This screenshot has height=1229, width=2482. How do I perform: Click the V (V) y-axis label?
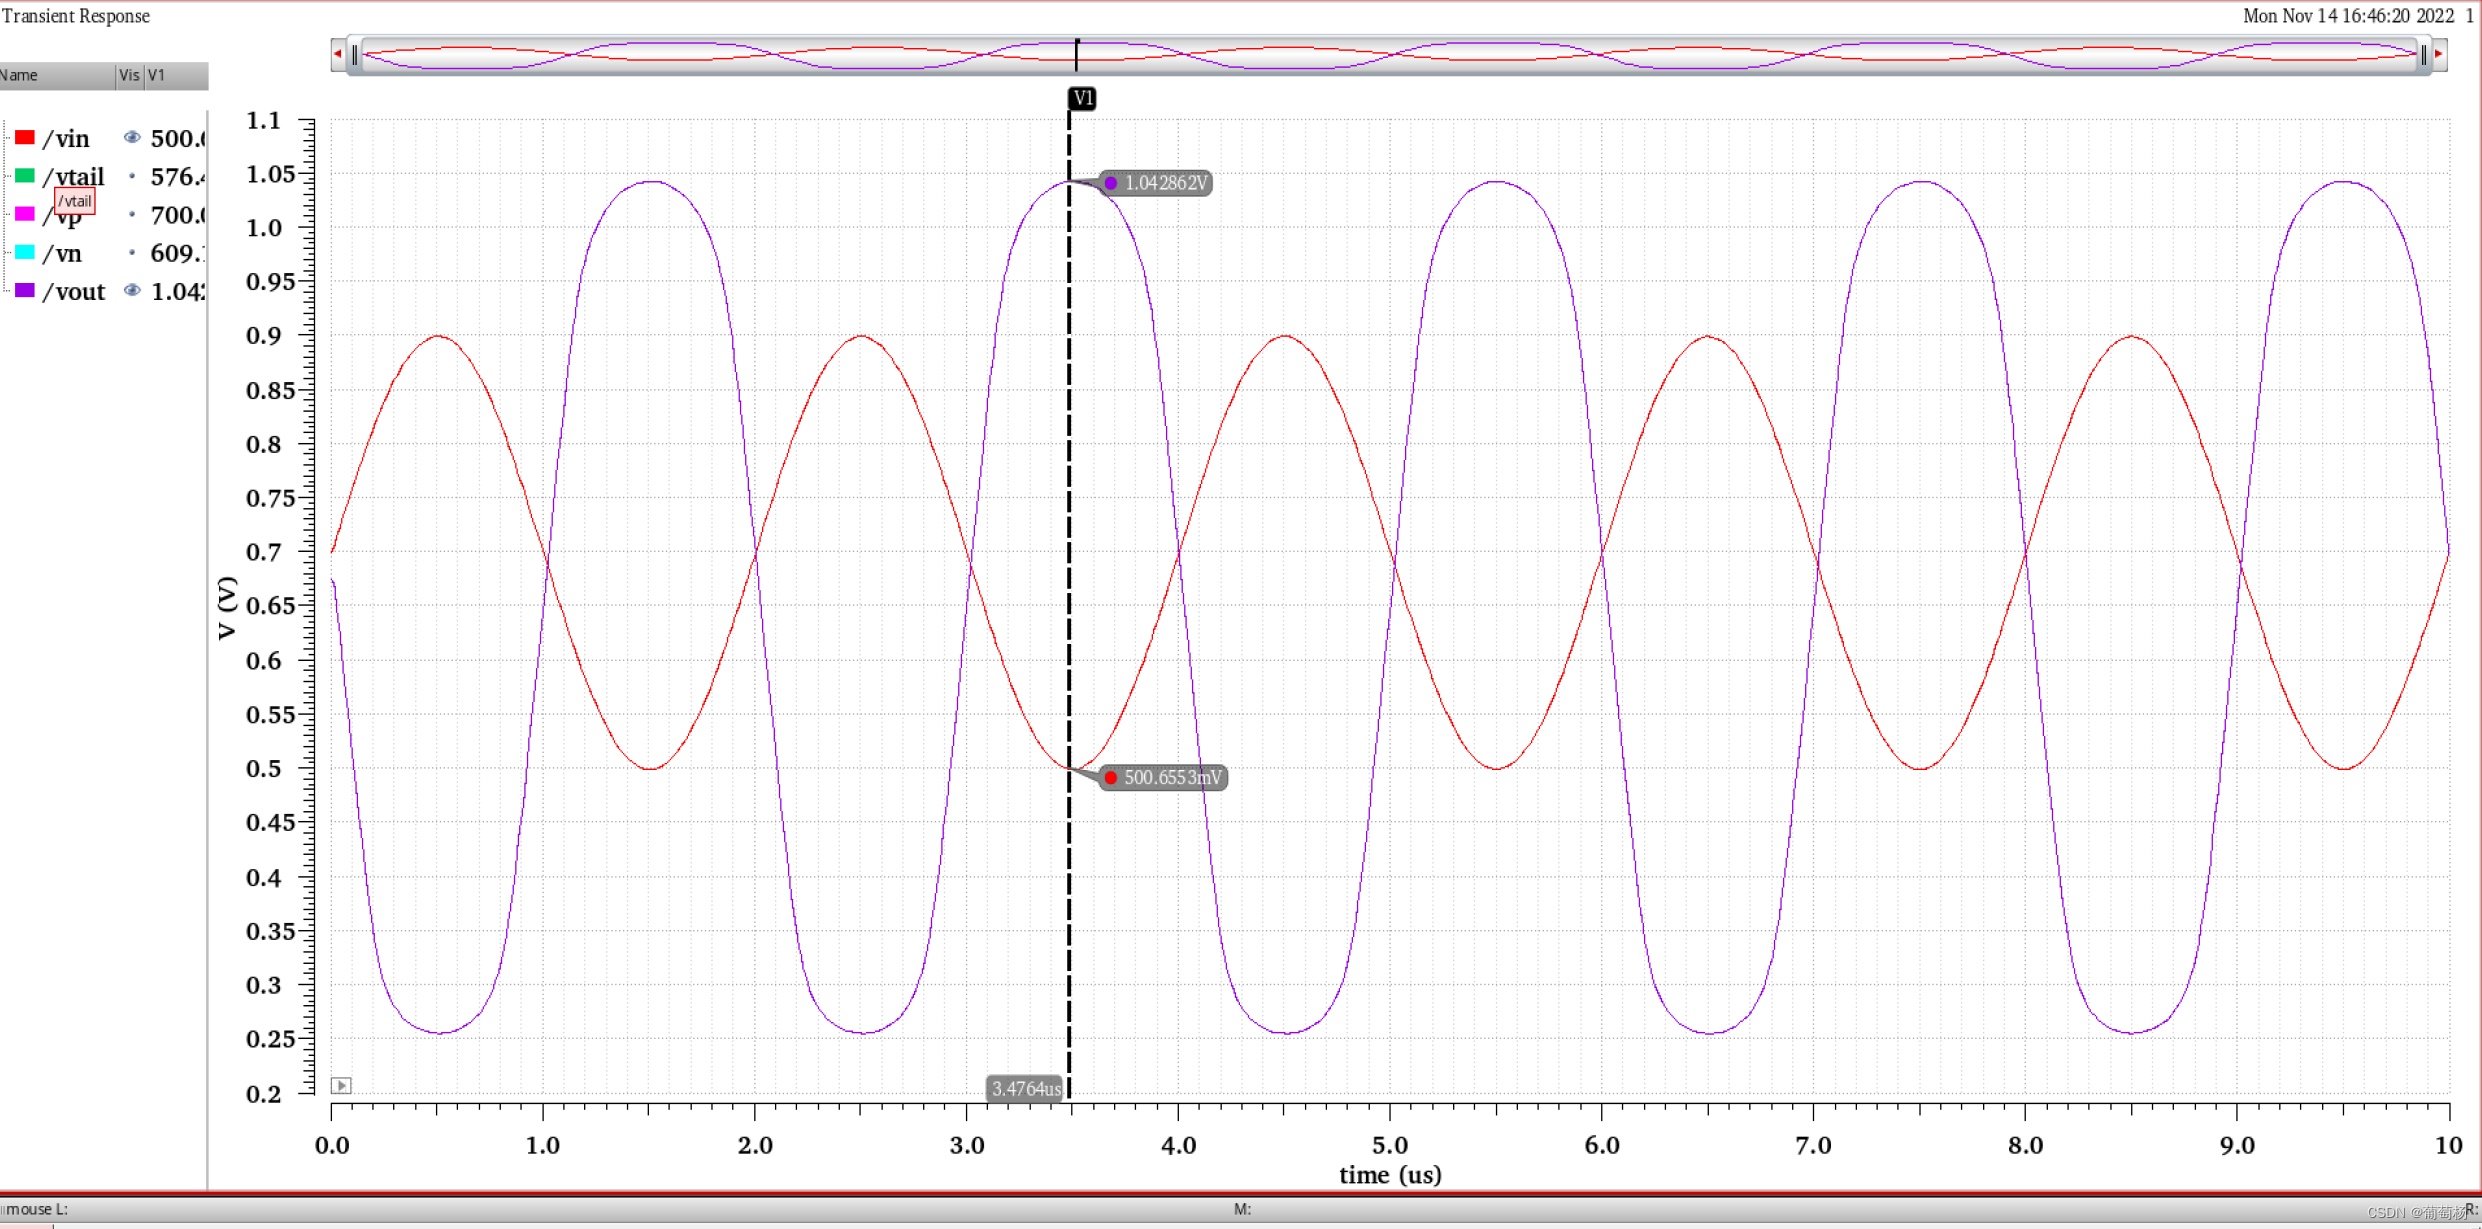pyautogui.click(x=227, y=607)
